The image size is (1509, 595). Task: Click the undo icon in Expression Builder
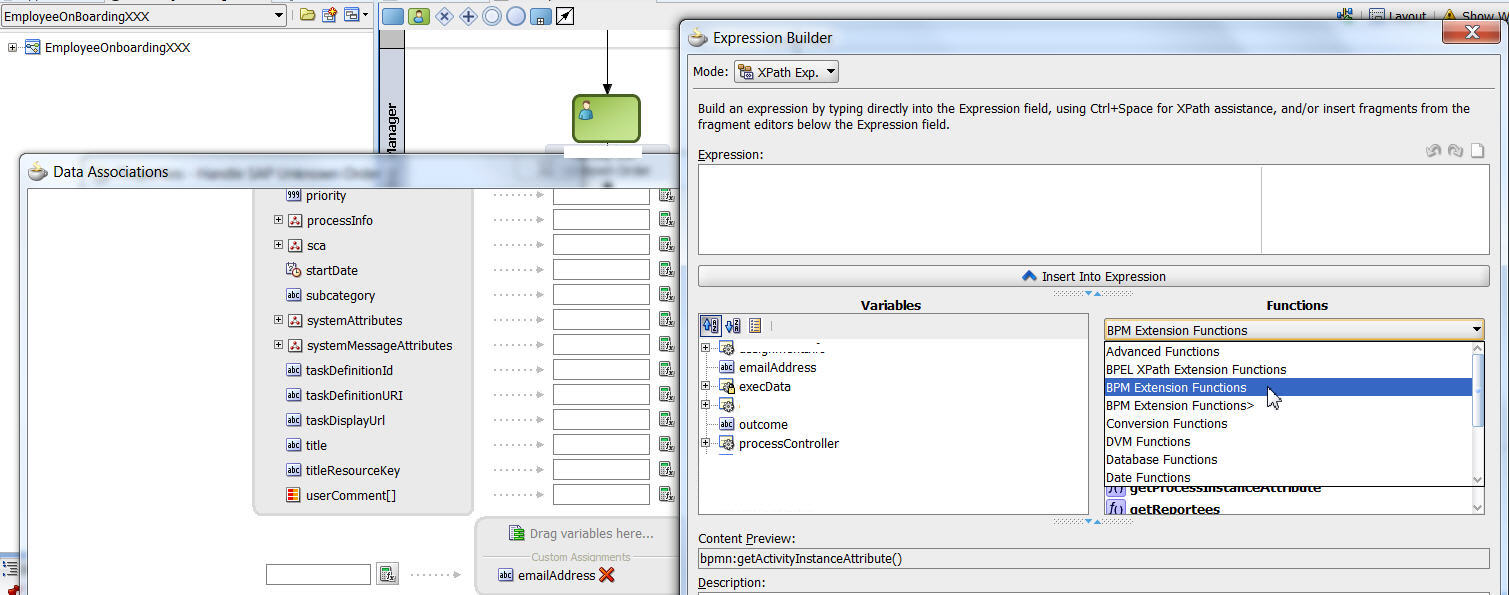(1434, 150)
